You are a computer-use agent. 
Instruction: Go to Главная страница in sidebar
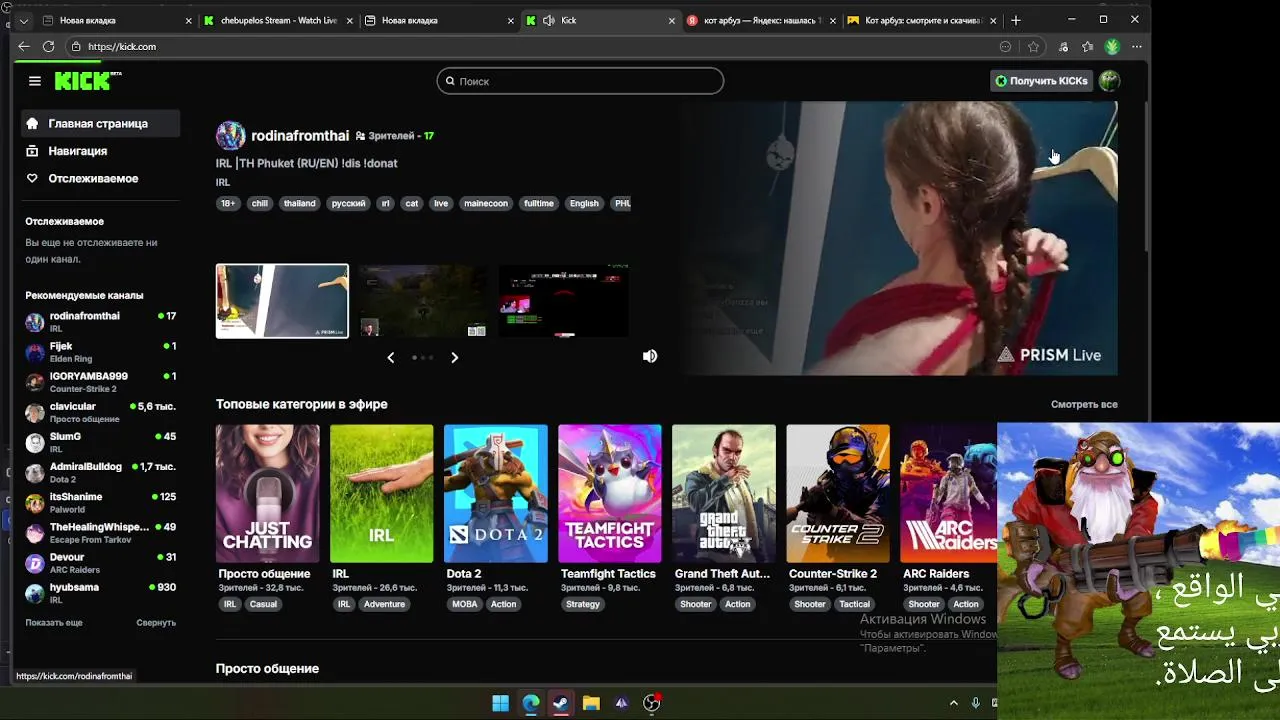[x=100, y=124]
